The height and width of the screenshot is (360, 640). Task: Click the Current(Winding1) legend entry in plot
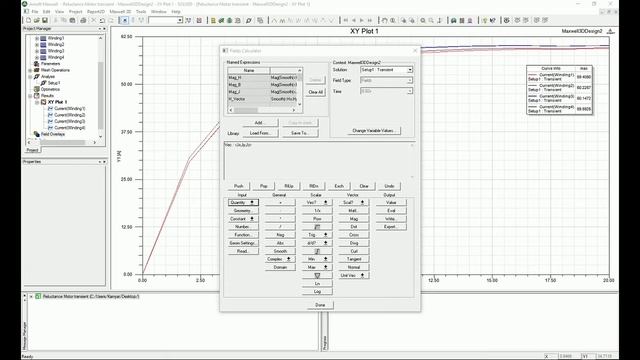551,77
